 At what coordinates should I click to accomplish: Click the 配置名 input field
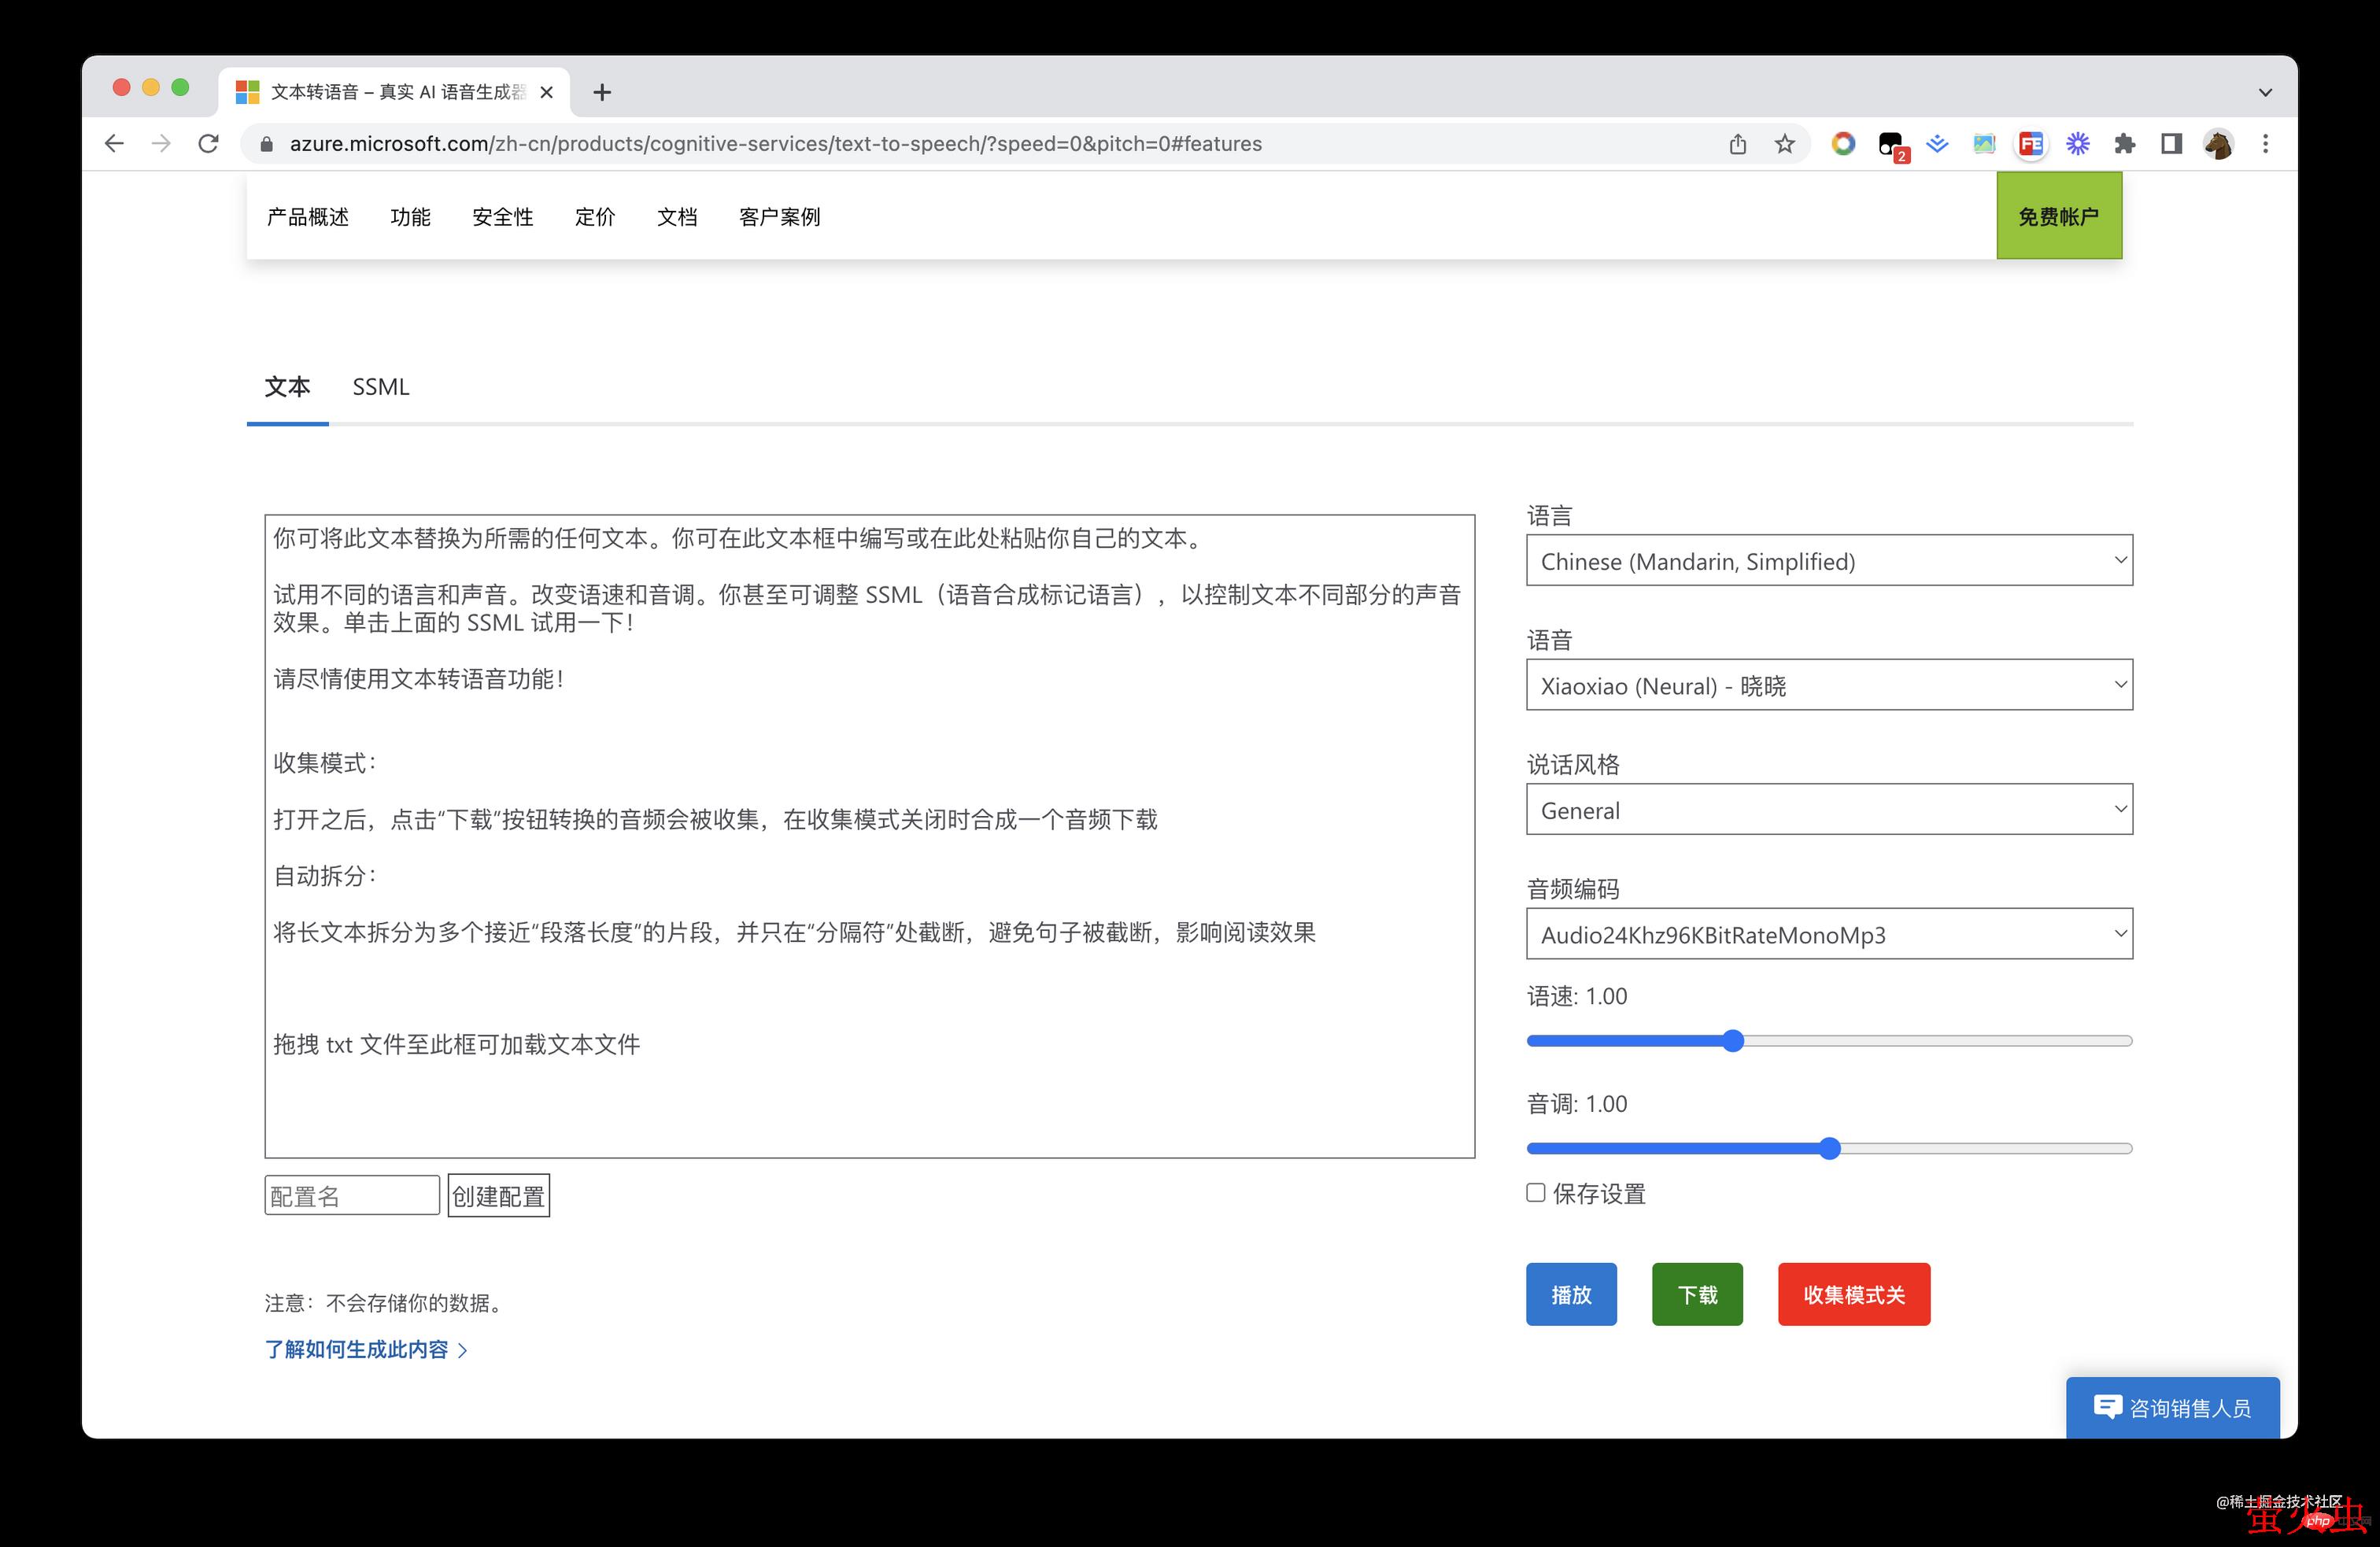(351, 1195)
